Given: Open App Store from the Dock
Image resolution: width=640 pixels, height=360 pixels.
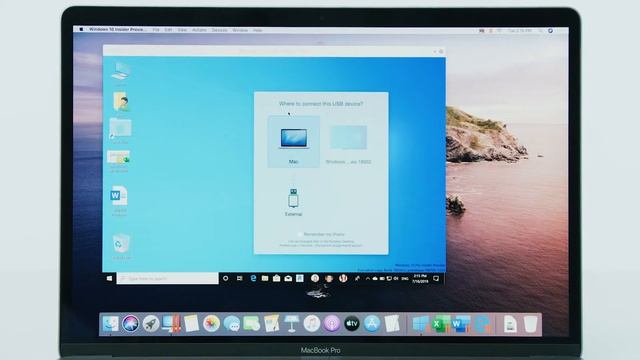Looking at the screenshot, I should [x=372, y=324].
